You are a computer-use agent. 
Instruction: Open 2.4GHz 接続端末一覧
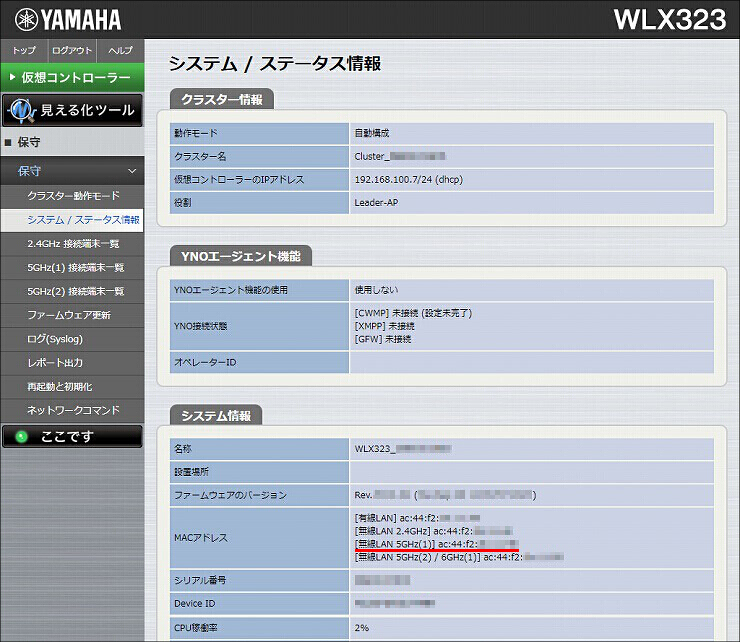72,244
